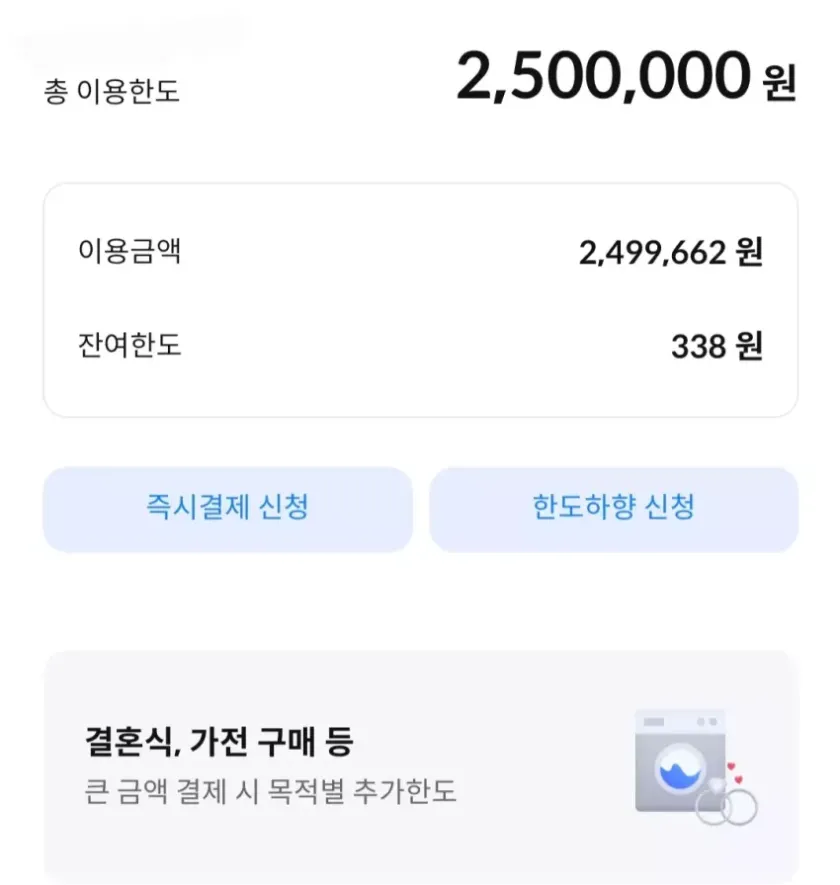Tap the small red hearts
Image resolution: width=840 pixels, height=885 pixels.
pyautogui.click(x=735, y=772)
